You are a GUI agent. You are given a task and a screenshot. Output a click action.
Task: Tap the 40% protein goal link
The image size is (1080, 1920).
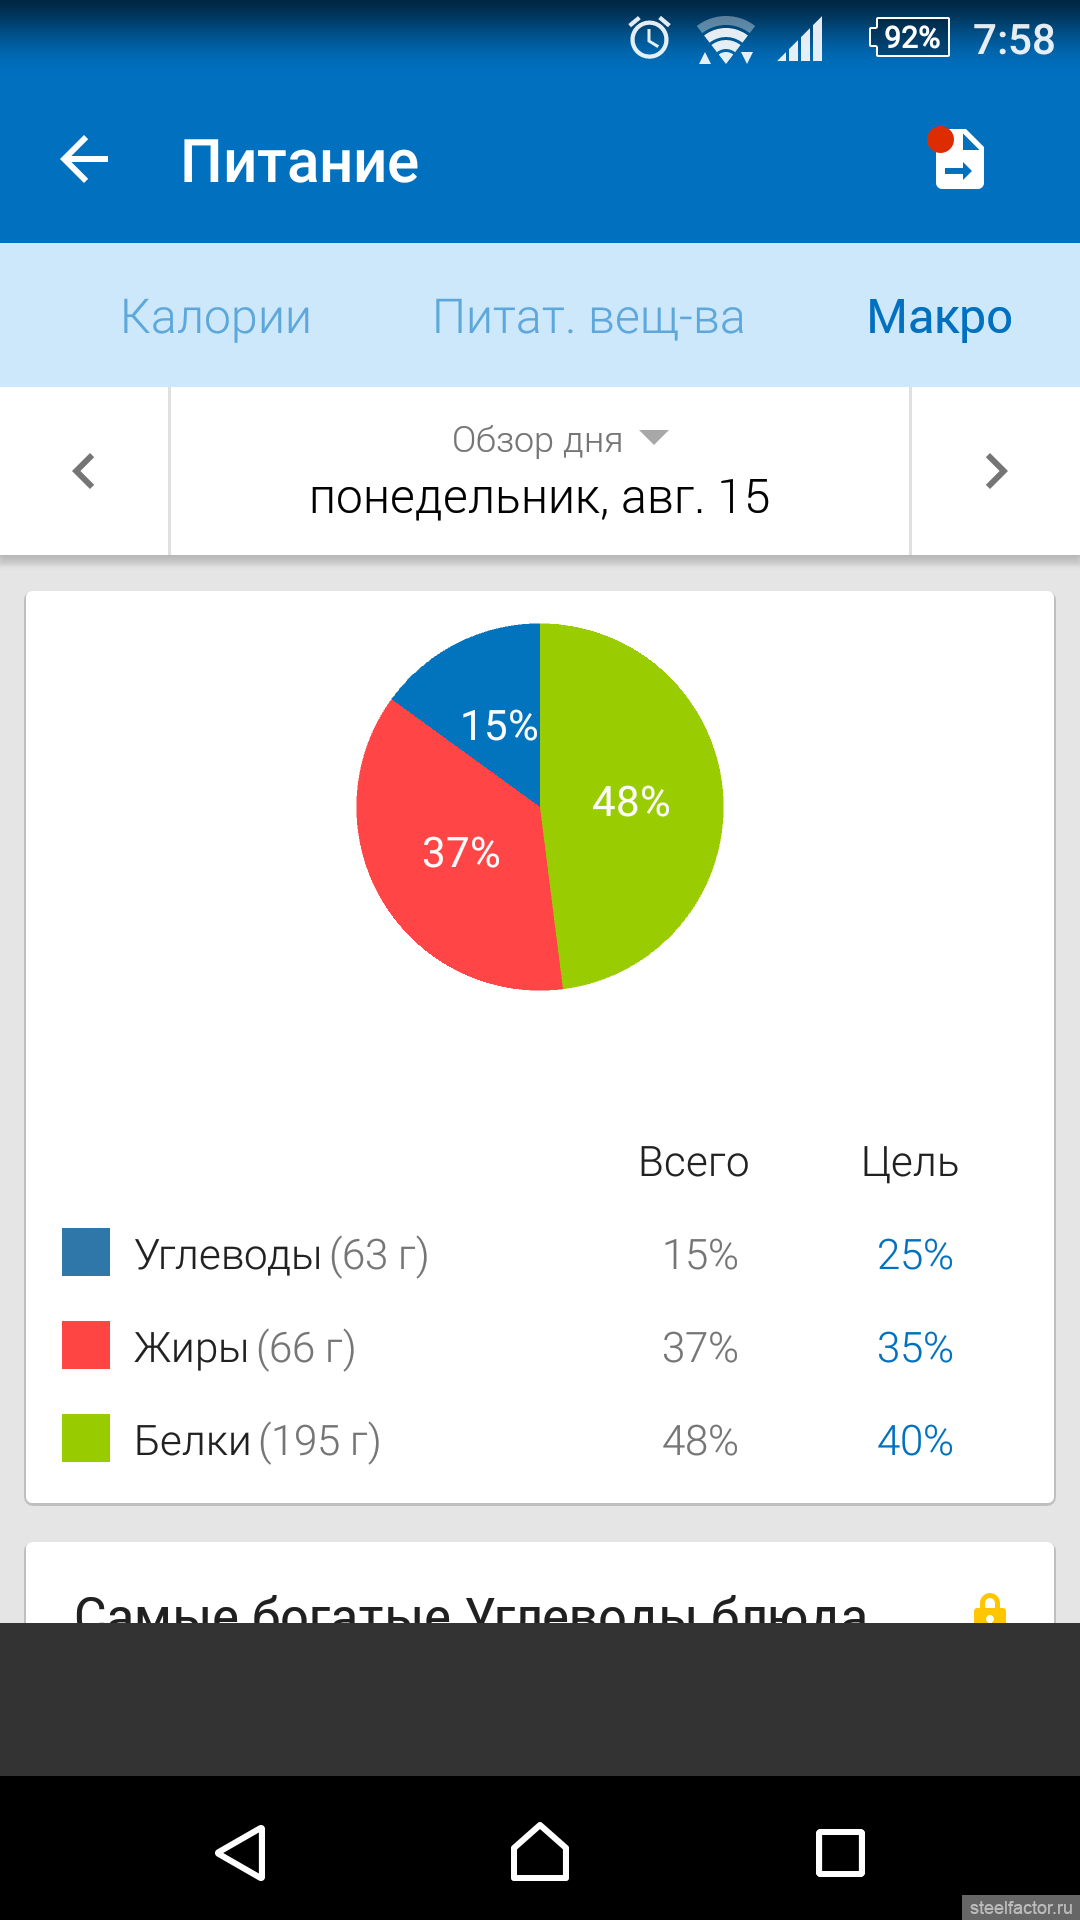[x=915, y=1440]
